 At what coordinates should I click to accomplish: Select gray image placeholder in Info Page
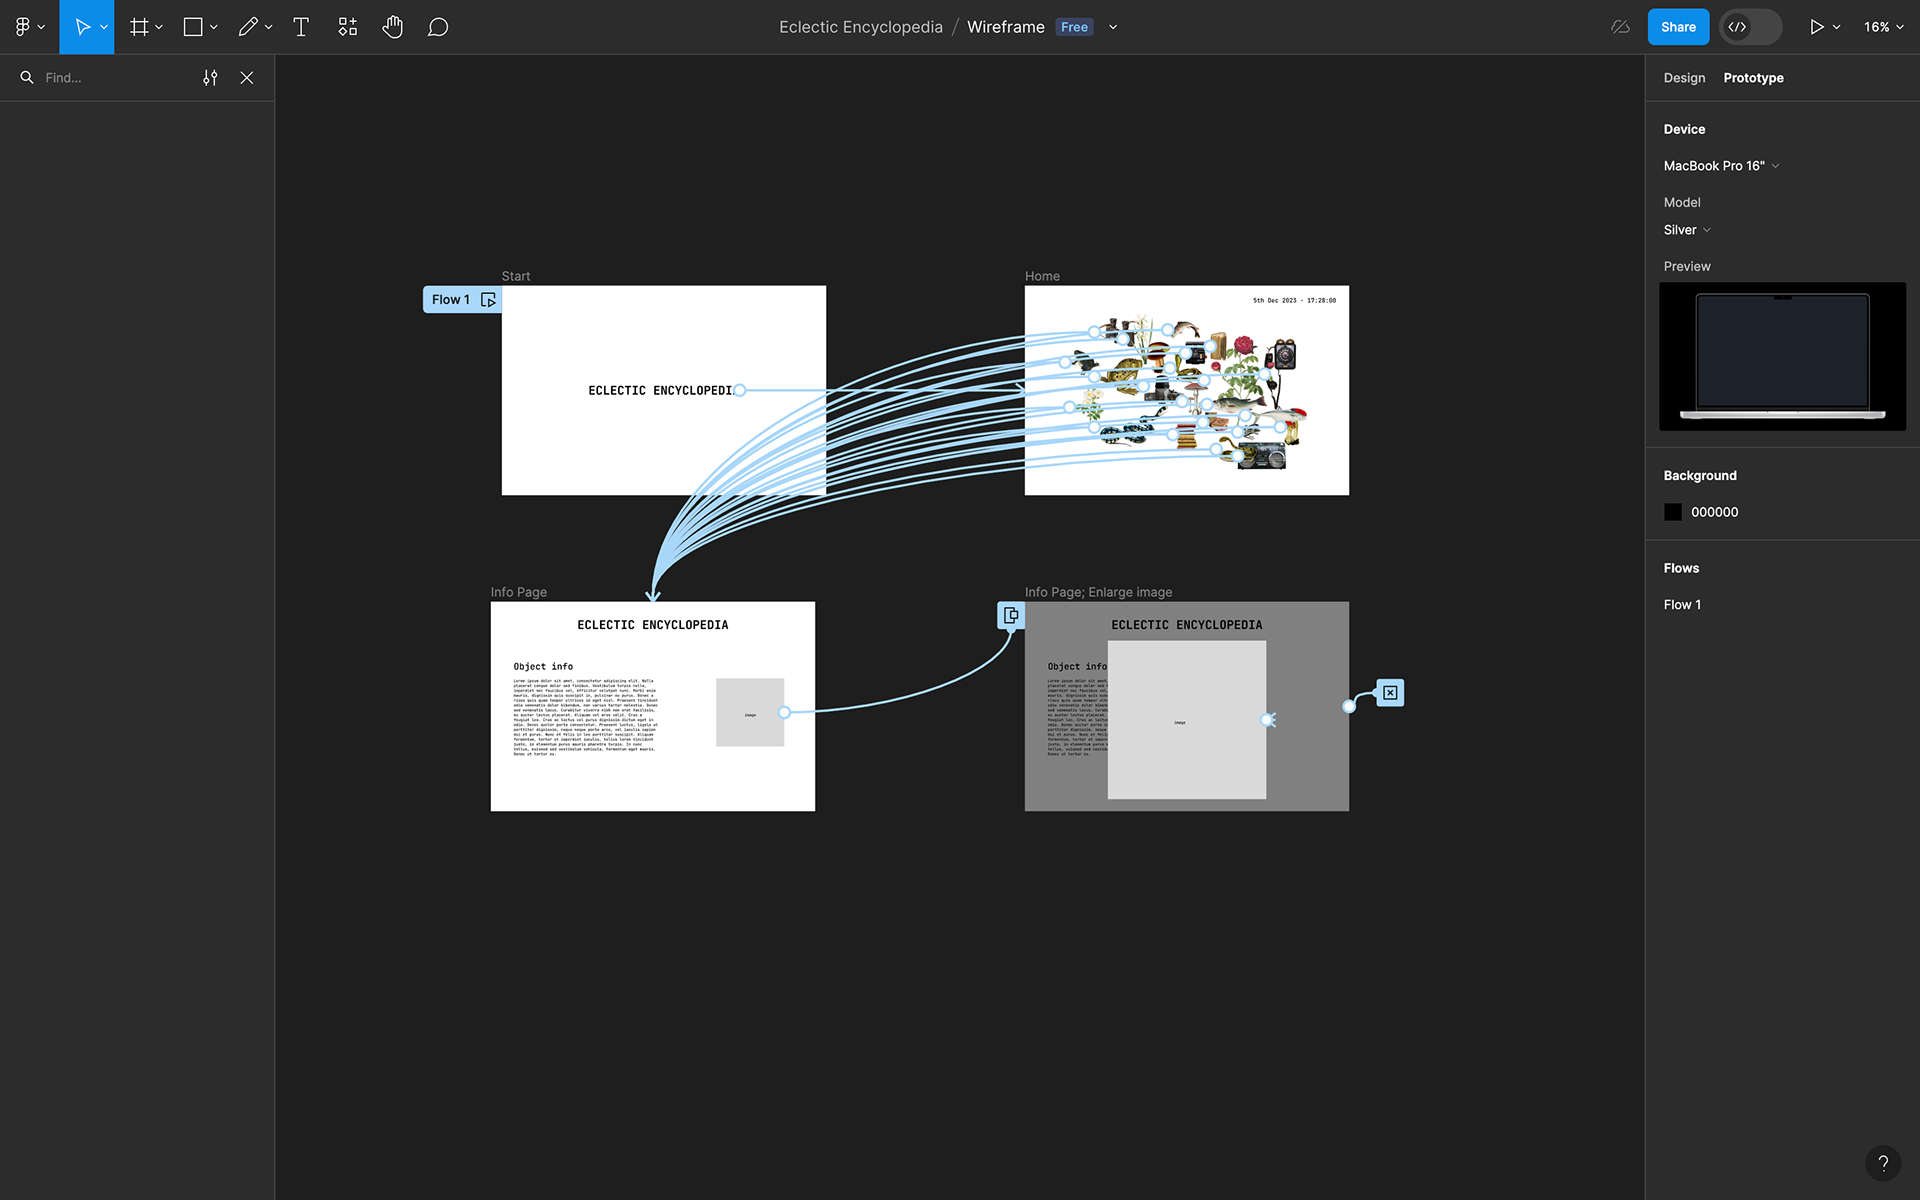click(750, 712)
